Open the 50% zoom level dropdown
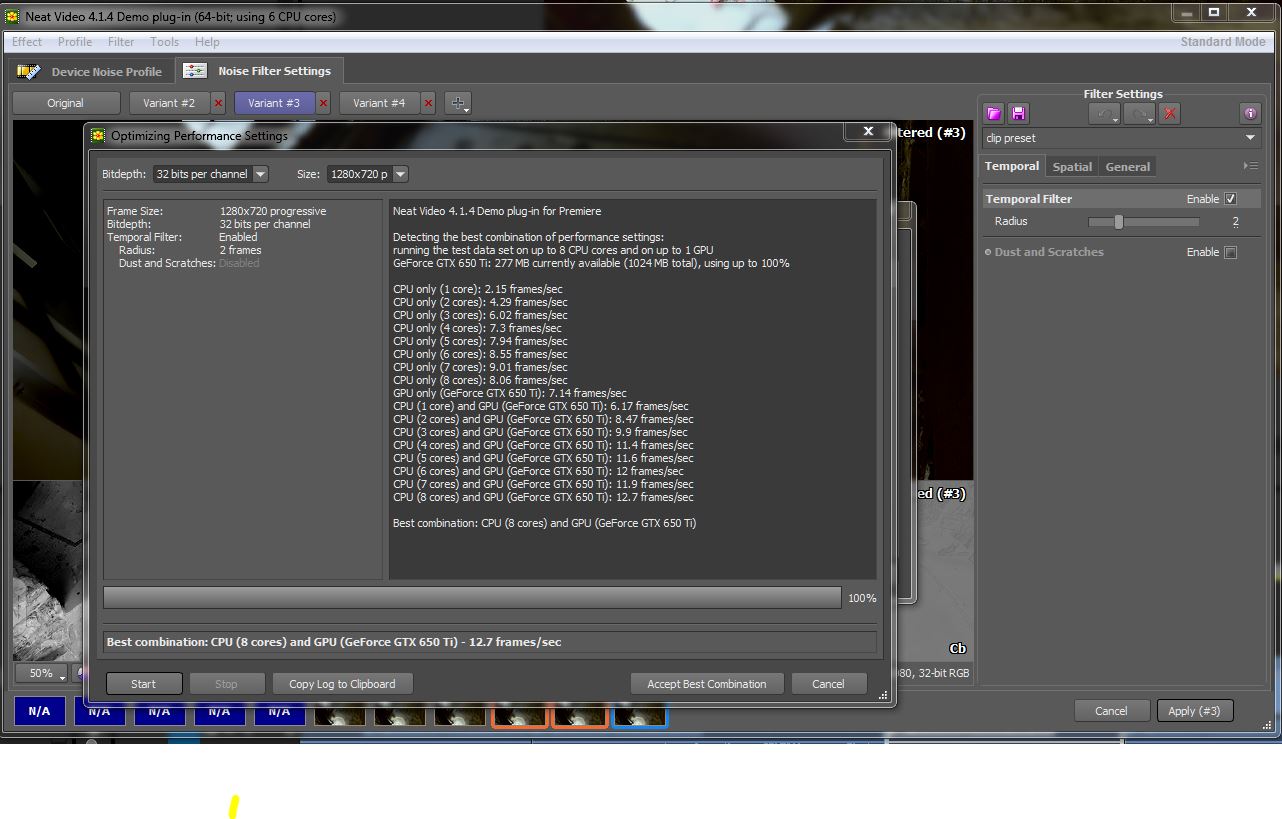 41,673
